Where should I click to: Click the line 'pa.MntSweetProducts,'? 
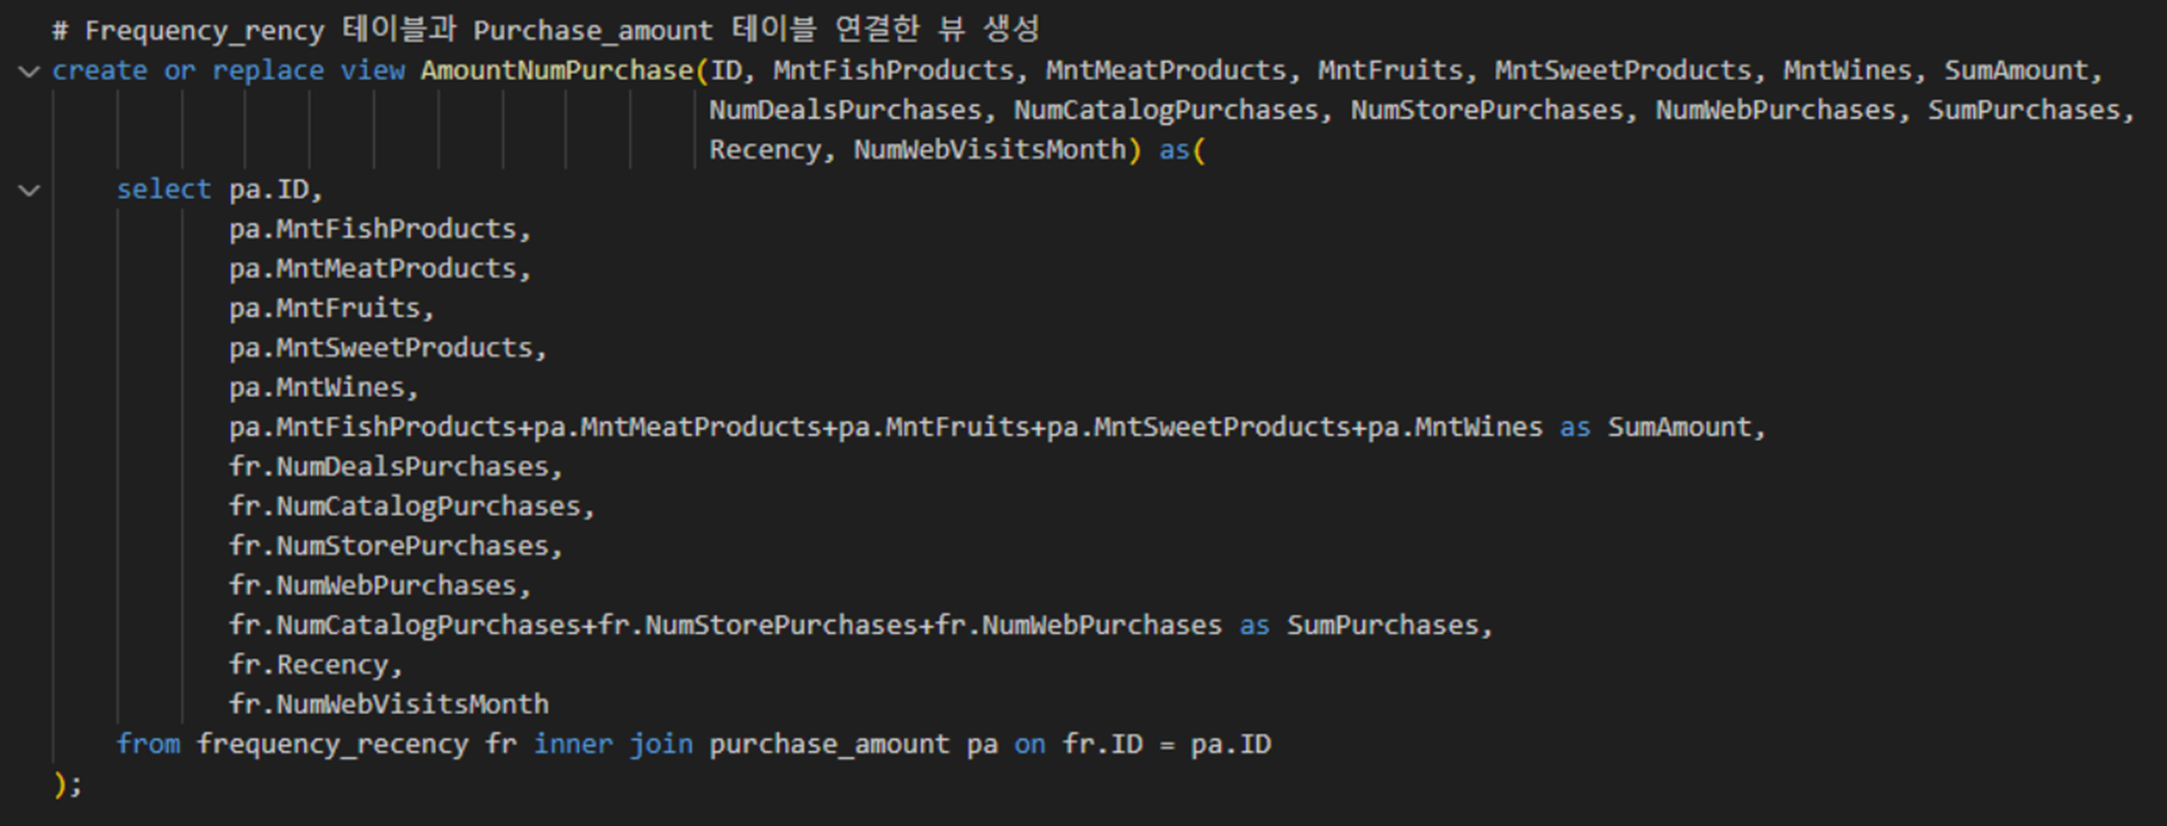388,348
